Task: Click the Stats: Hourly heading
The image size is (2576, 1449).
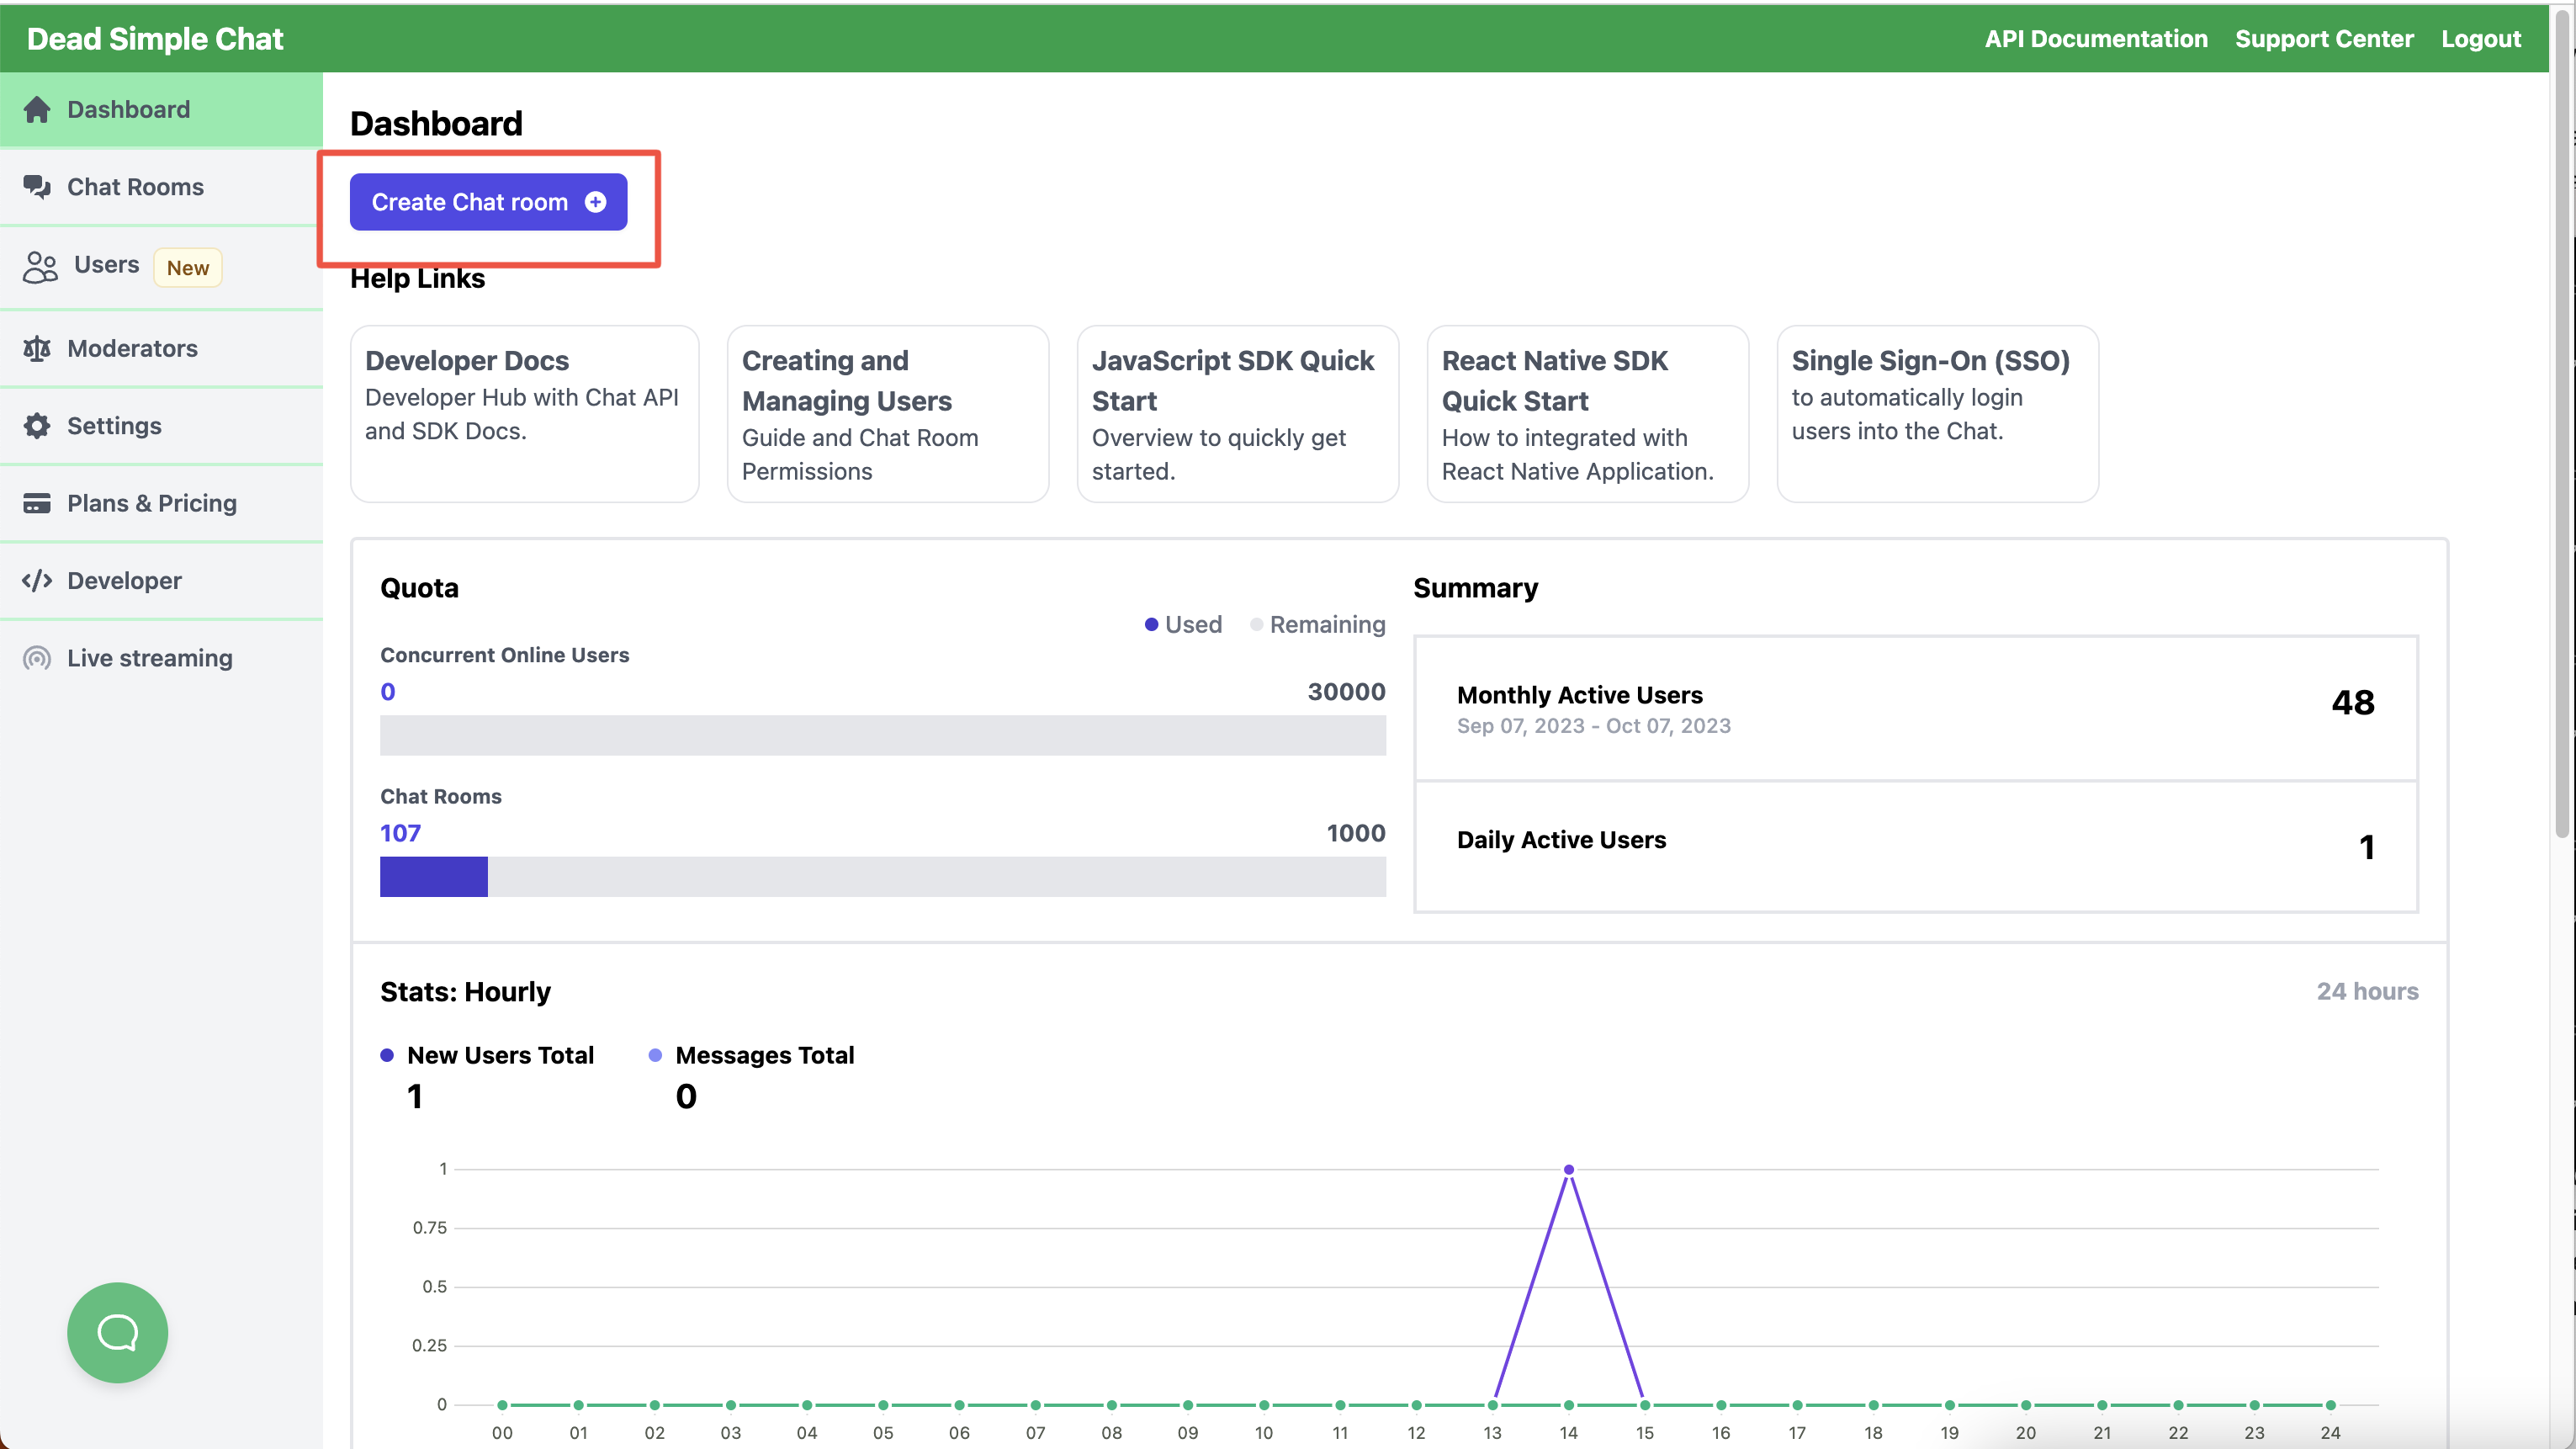Action: [465, 991]
